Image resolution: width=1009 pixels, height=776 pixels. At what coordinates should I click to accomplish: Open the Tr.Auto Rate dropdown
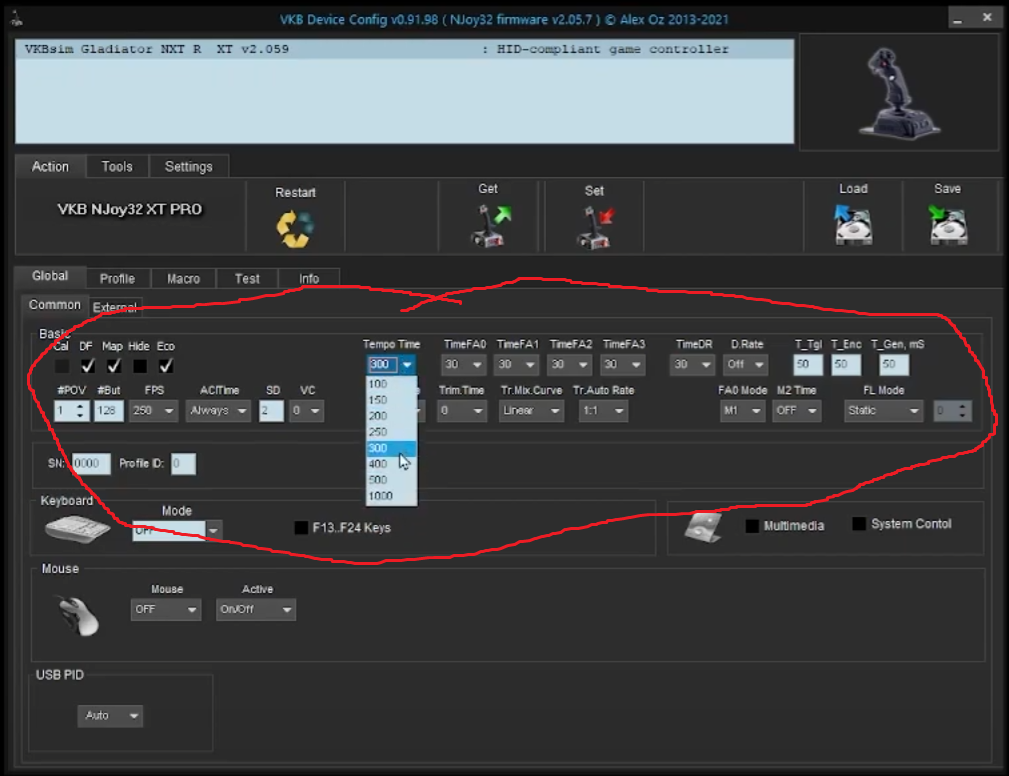602,411
